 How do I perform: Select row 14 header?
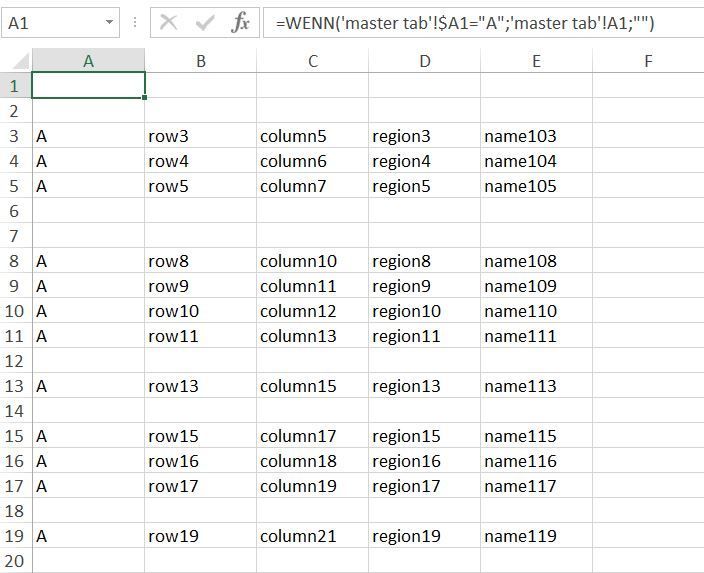point(16,410)
